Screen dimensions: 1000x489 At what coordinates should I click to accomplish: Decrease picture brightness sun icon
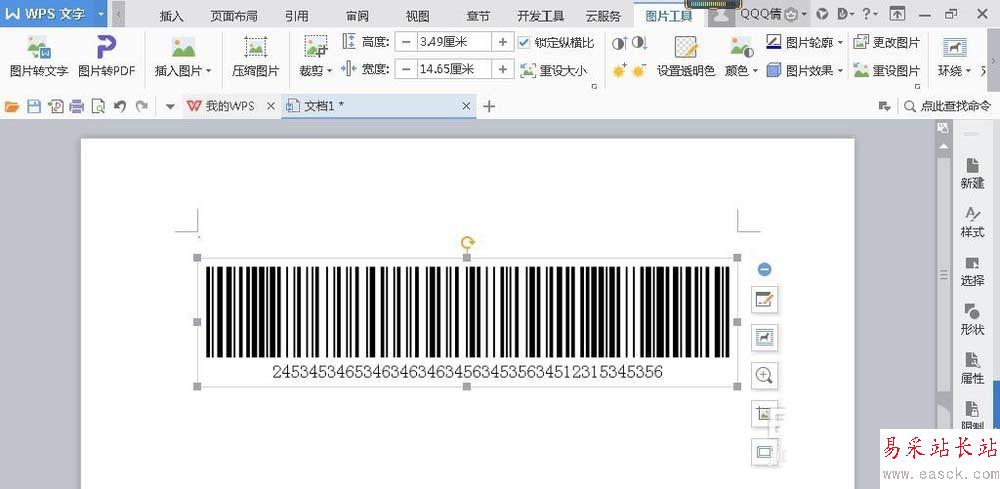tap(639, 71)
